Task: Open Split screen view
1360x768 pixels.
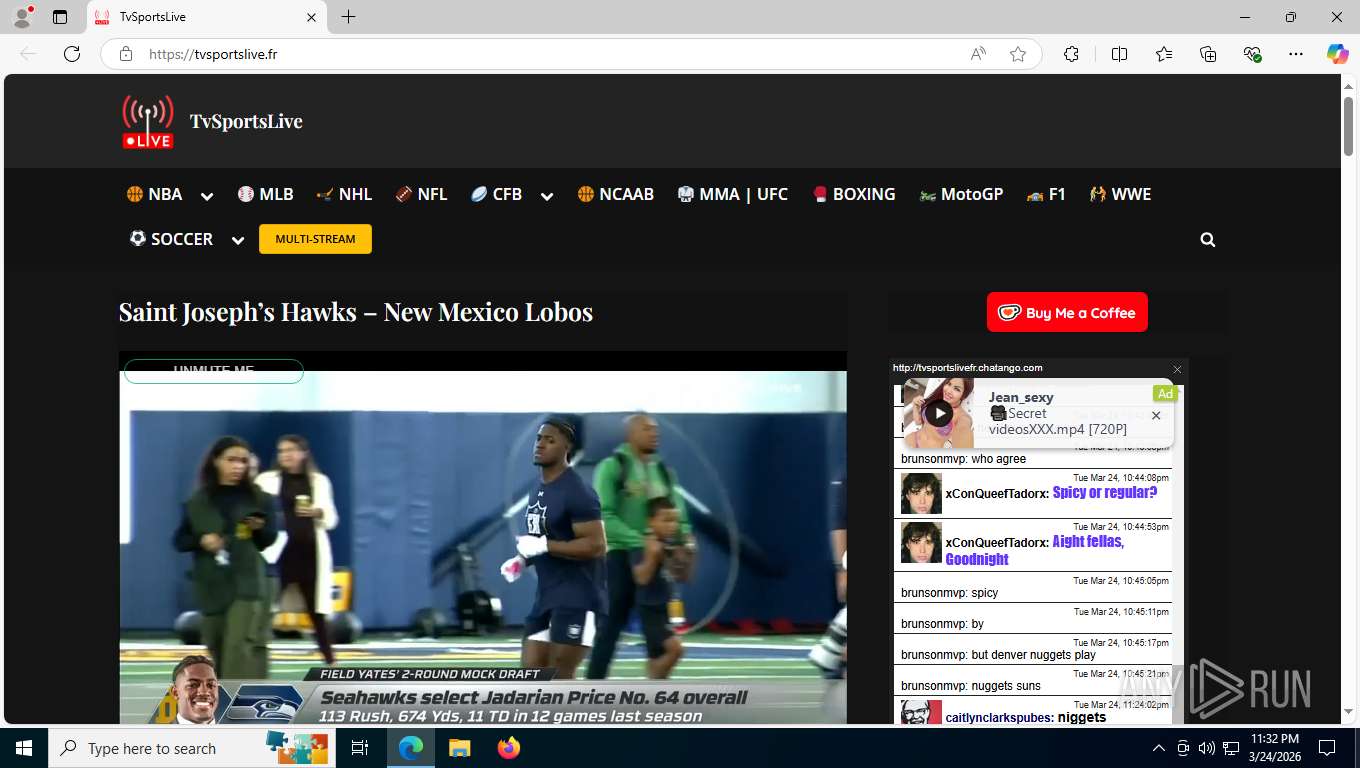Action: click(x=1119, y=54)
